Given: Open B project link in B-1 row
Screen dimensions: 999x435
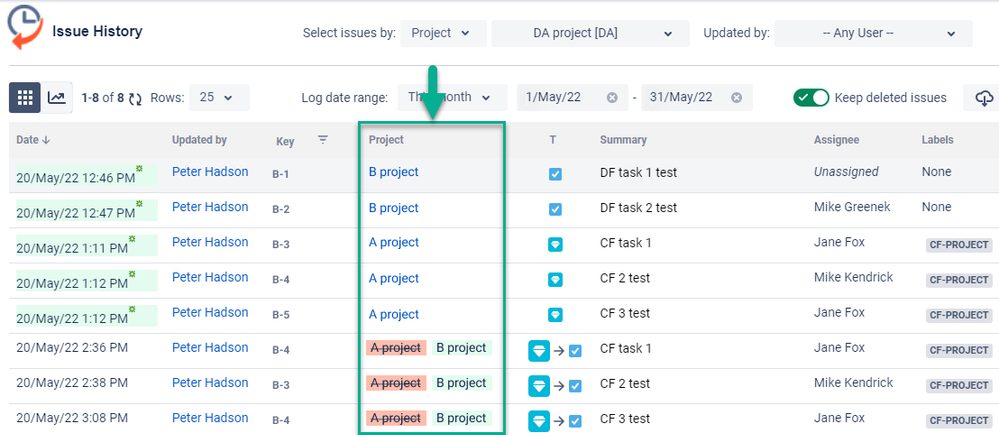Looking at the screenshot, I should click(x=394, y=172).
